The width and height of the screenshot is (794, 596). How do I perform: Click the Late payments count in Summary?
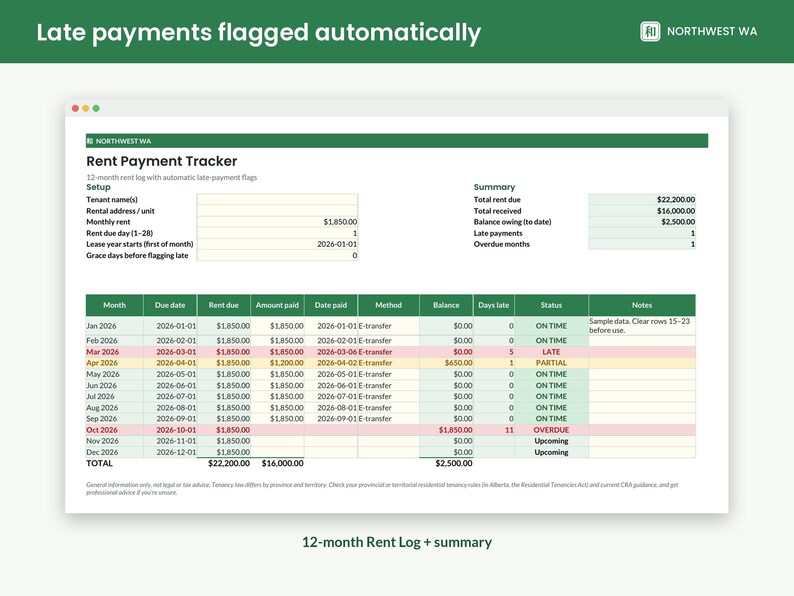tap(642, 233)
